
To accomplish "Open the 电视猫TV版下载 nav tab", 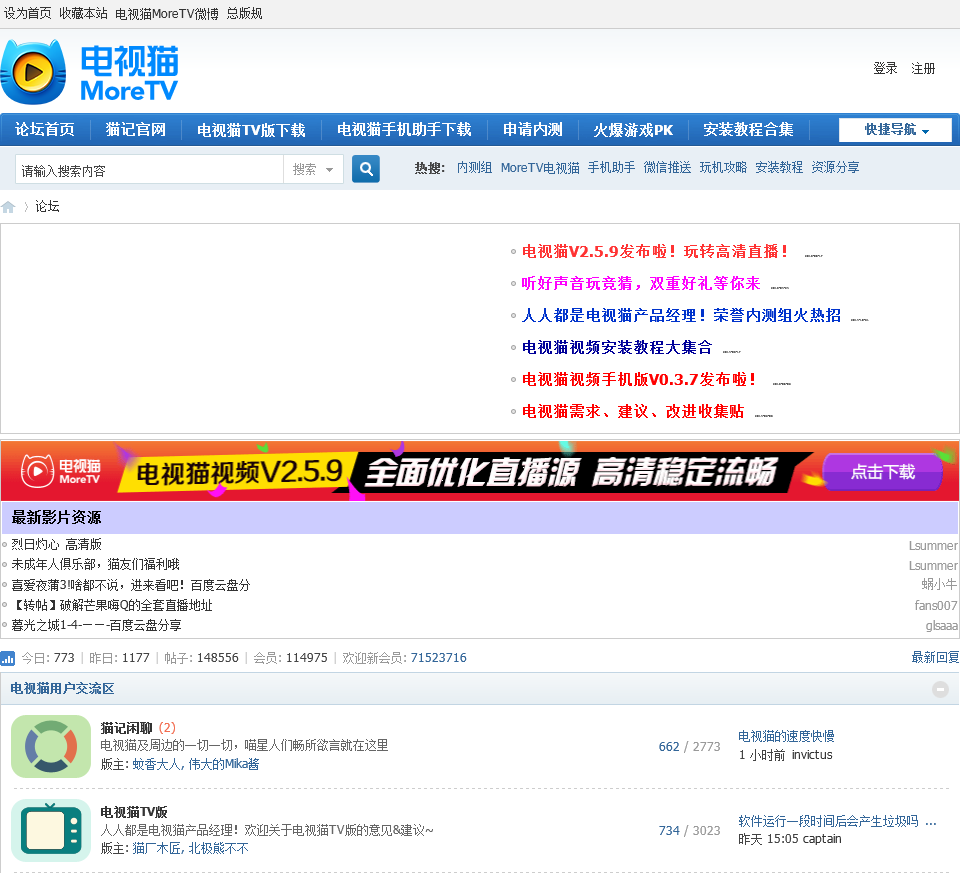I will click(251, 130).
